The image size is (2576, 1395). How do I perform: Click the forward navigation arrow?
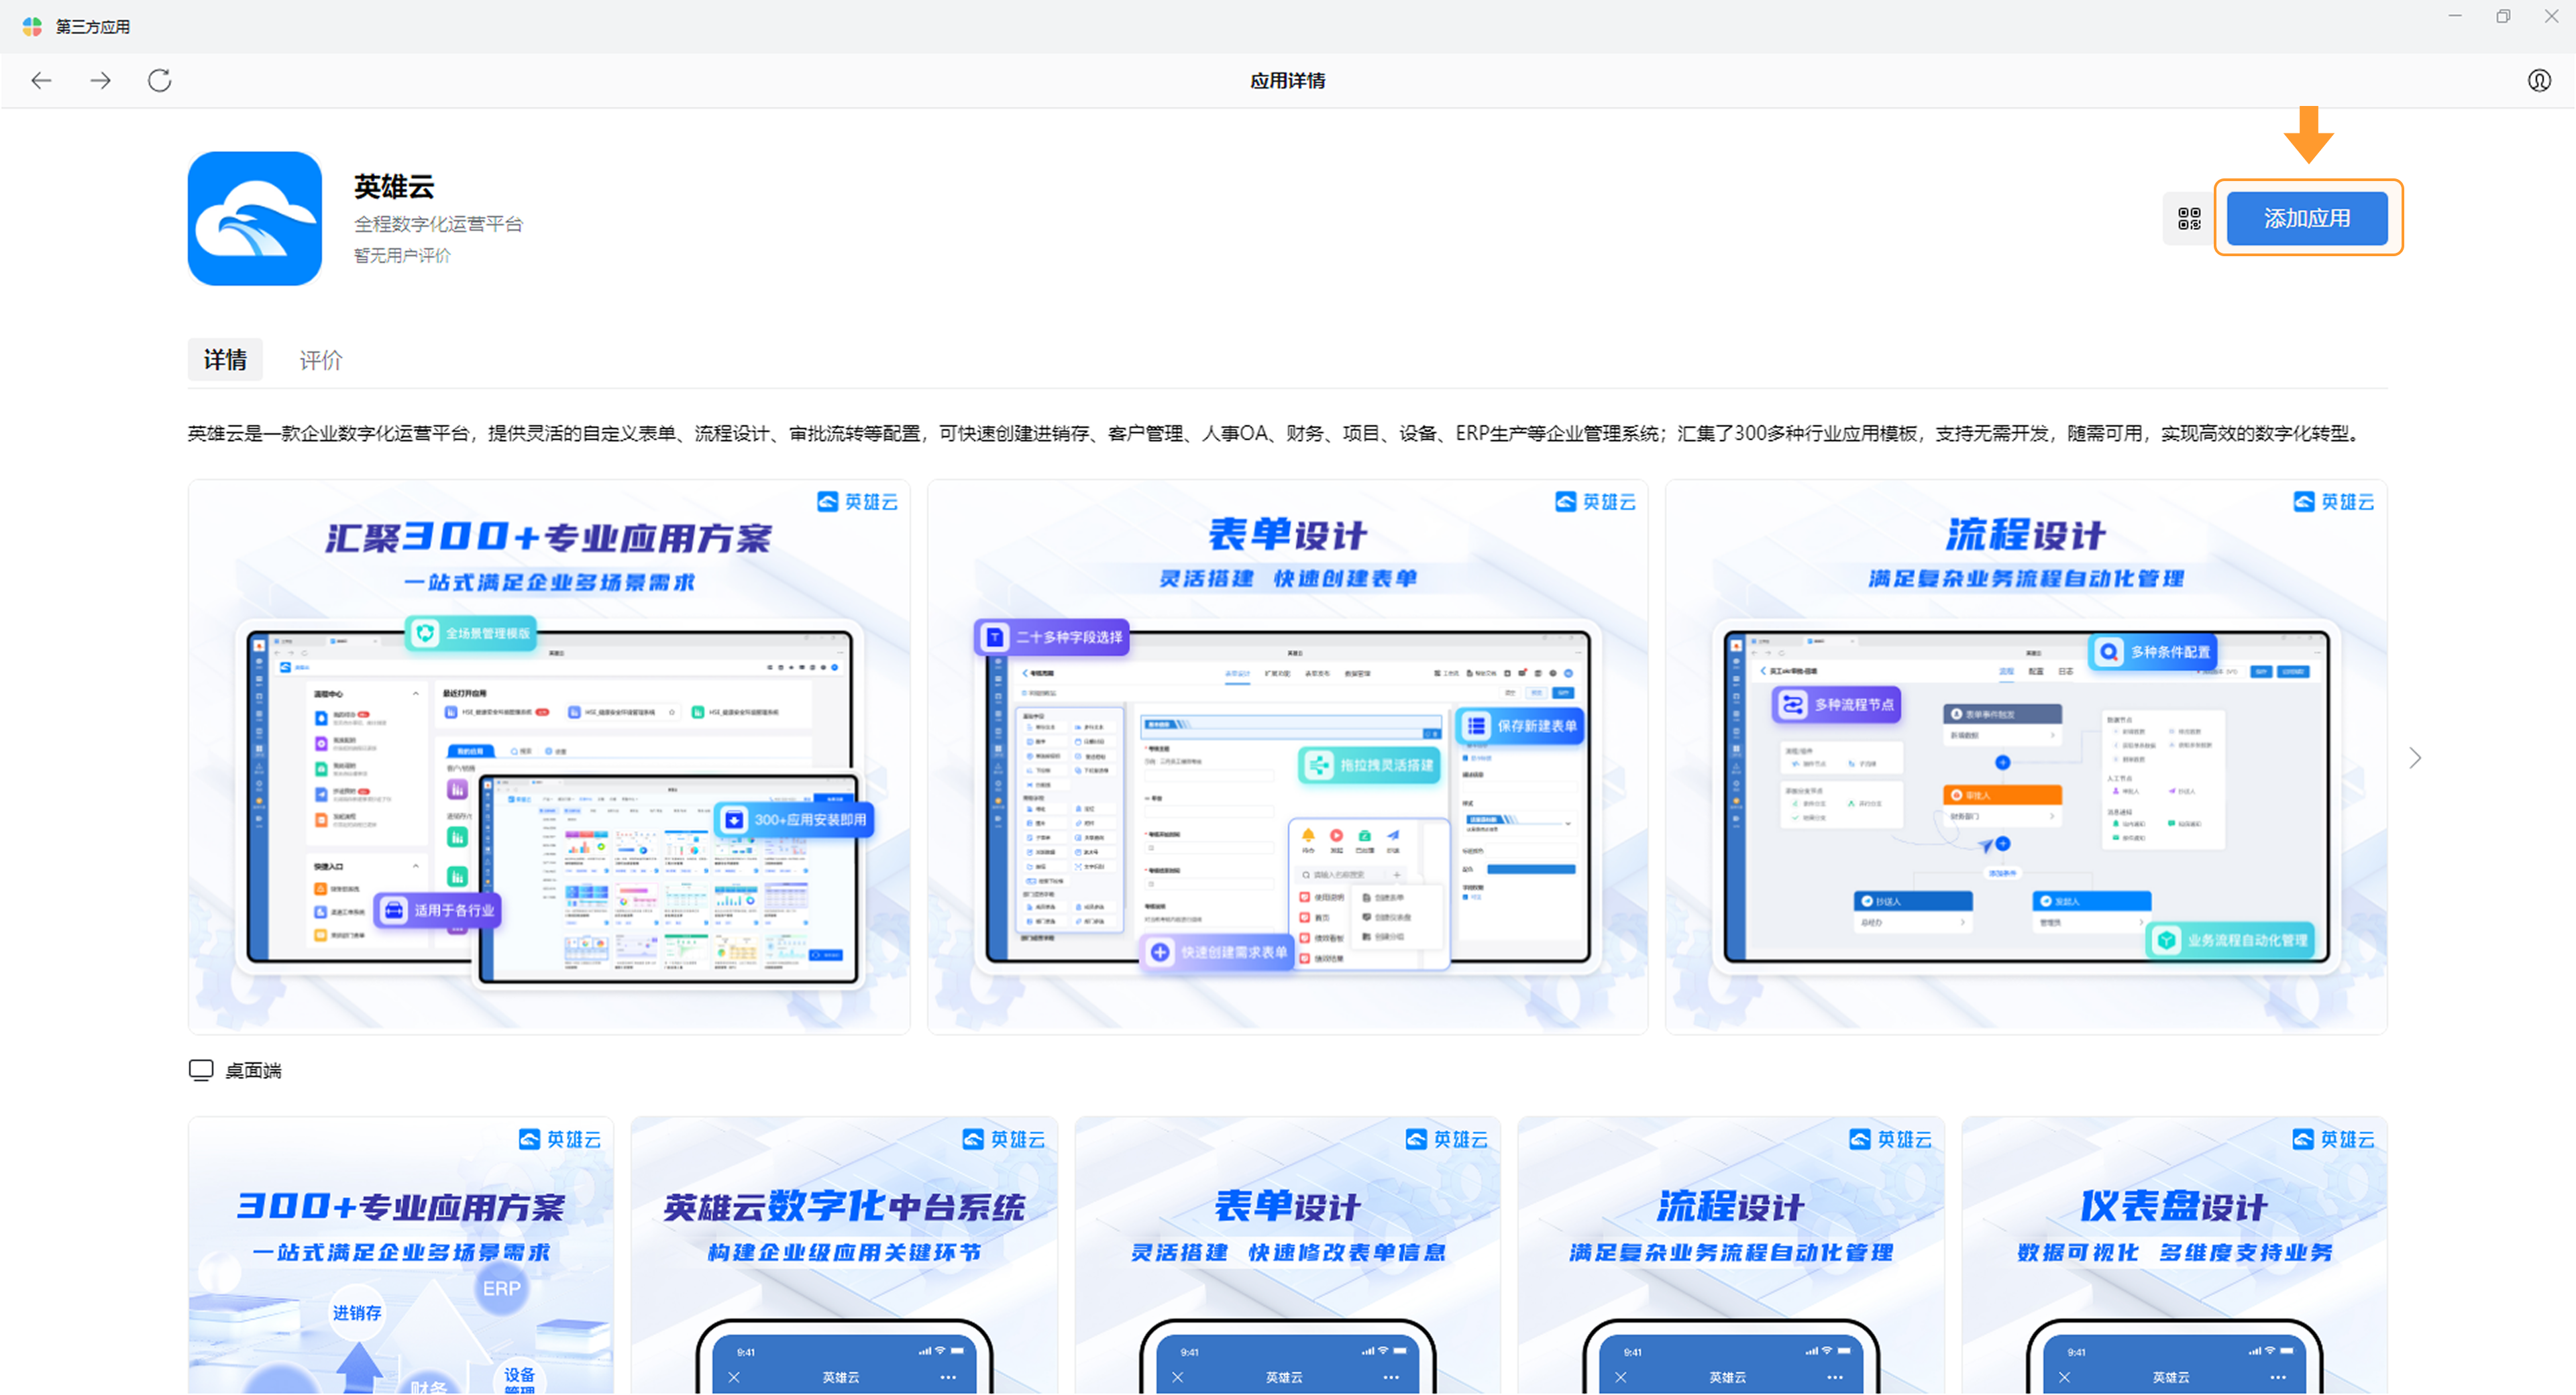coord(100,80)
